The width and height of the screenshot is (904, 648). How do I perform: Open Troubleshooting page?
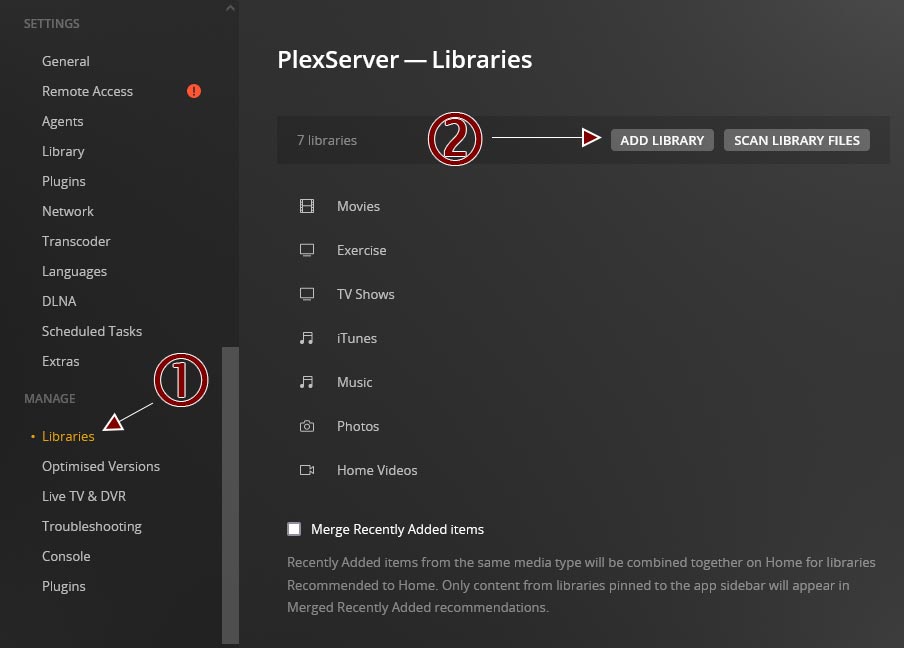(x=92, y=526)
